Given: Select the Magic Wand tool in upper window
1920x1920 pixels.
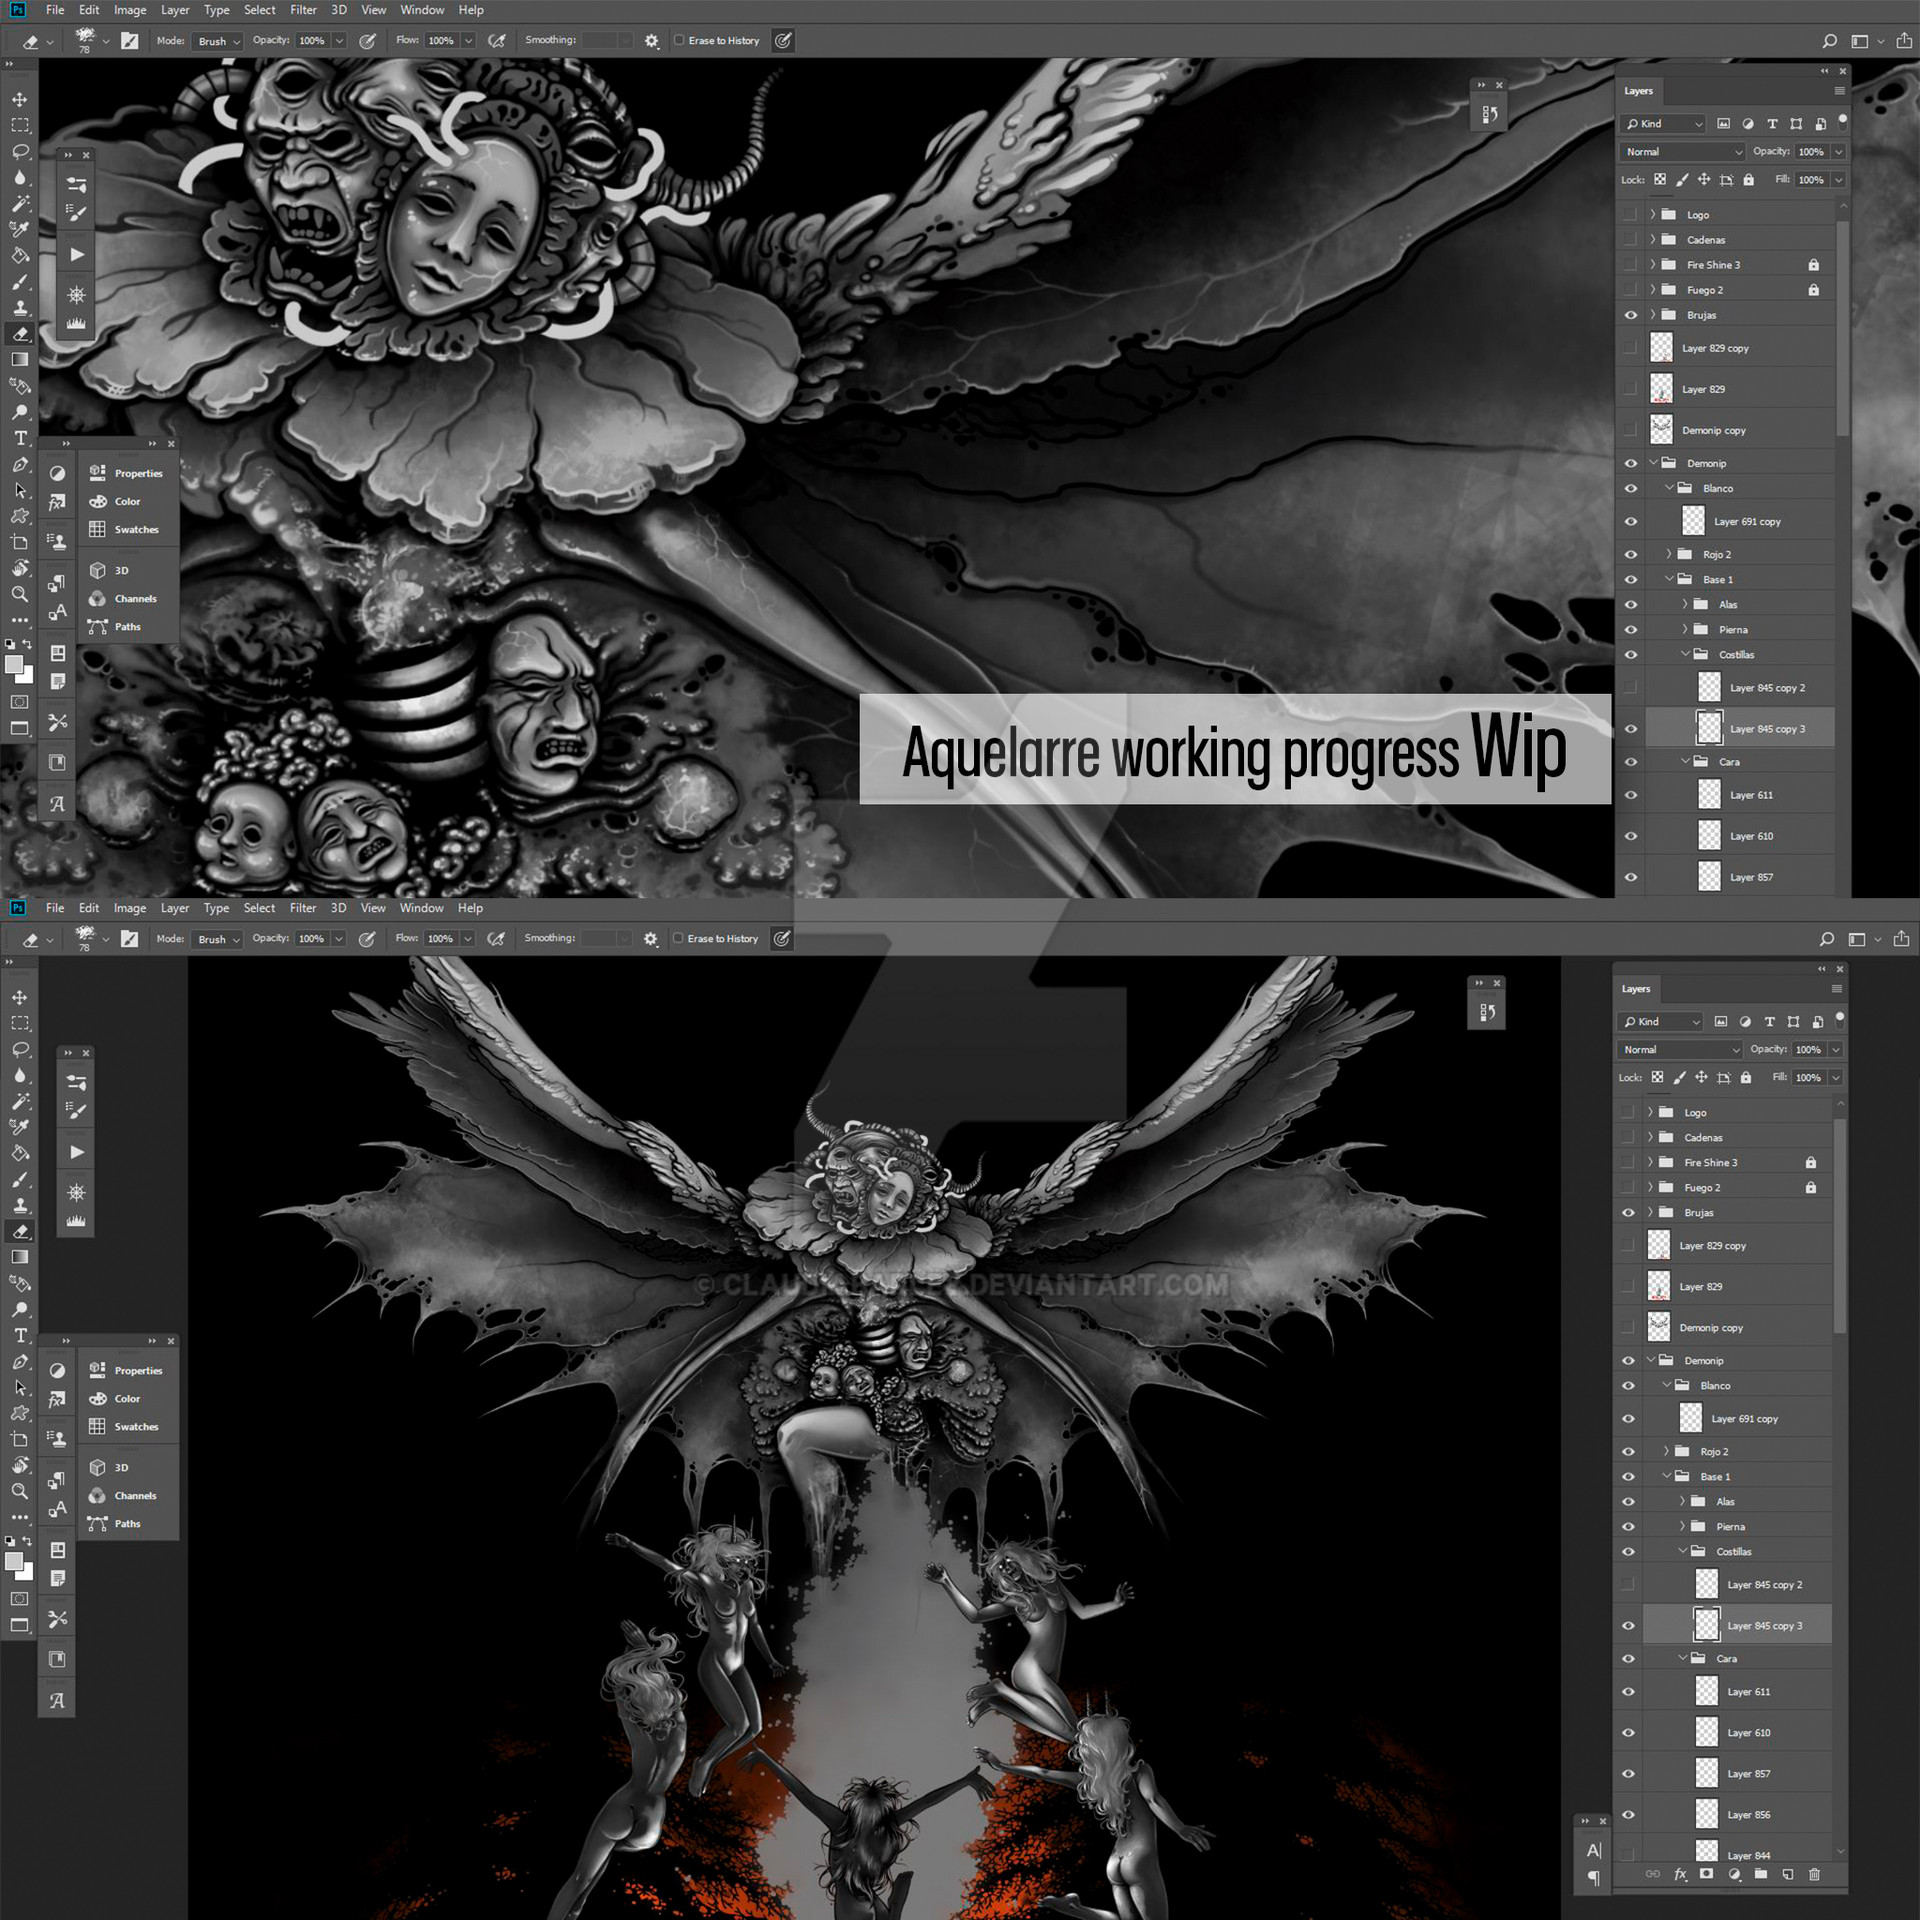Looking at the screenshot, I should [x=20, y=203].
